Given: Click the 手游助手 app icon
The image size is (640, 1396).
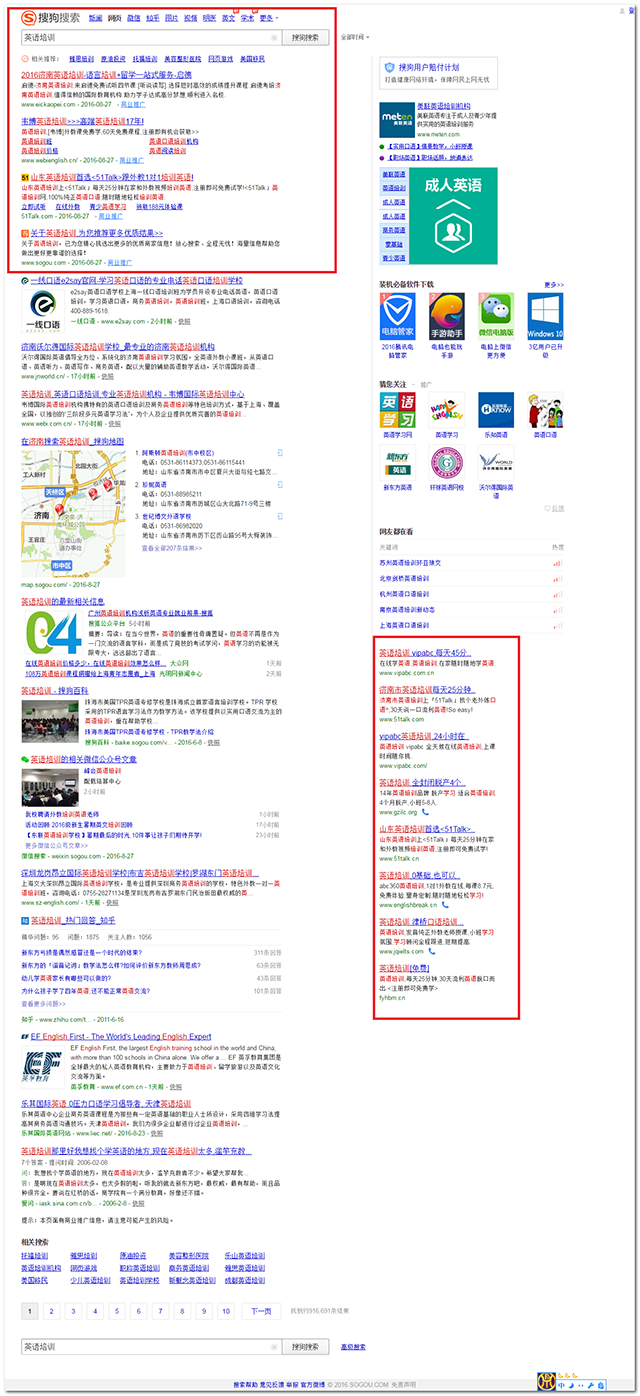Looking at the screenshot, I should tap(447, 314).
